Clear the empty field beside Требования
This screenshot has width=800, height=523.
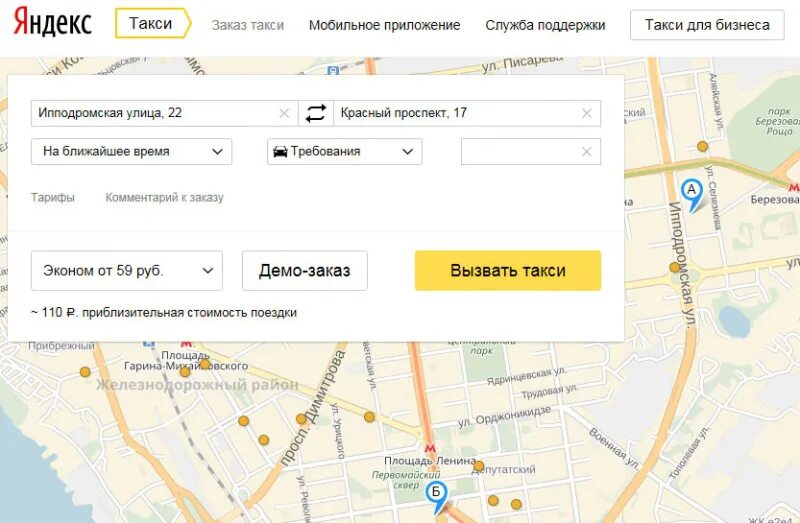(587, 152)
